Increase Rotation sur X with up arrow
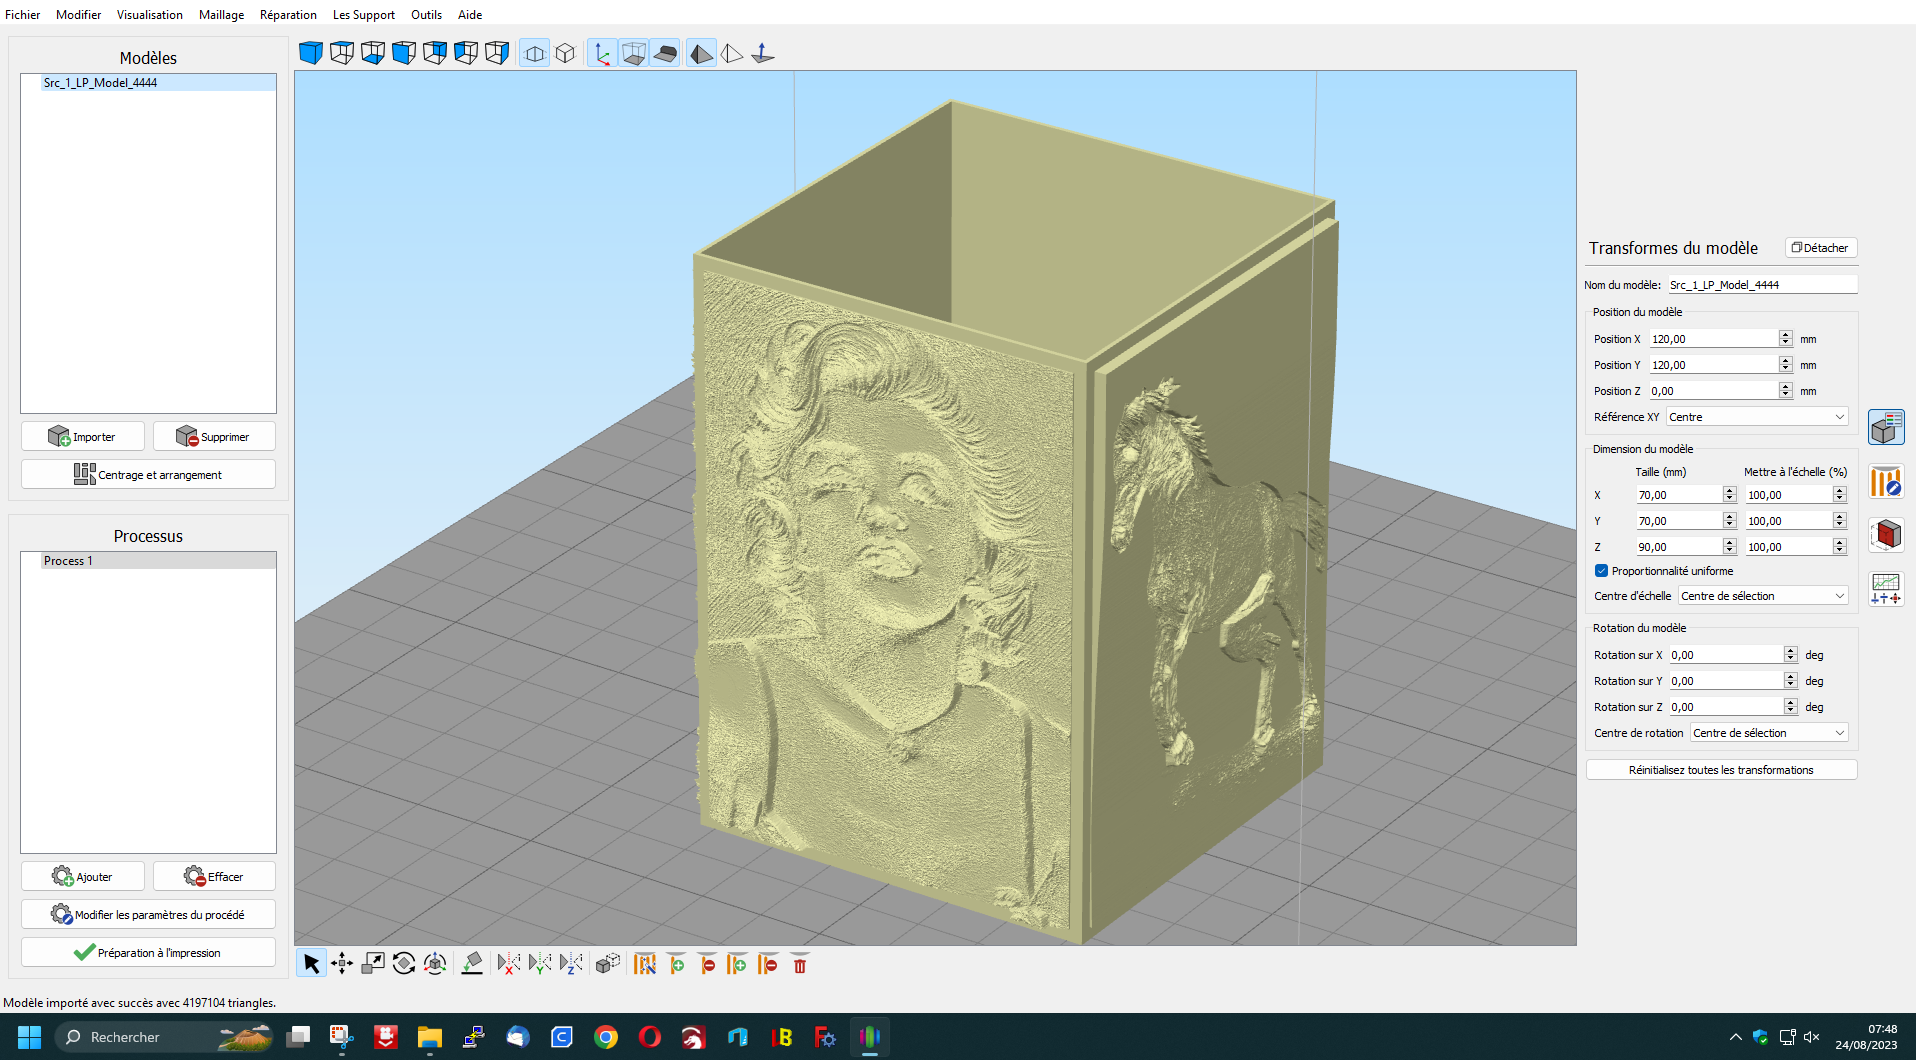1916x1060 pixels. (x=1791, y=651)
